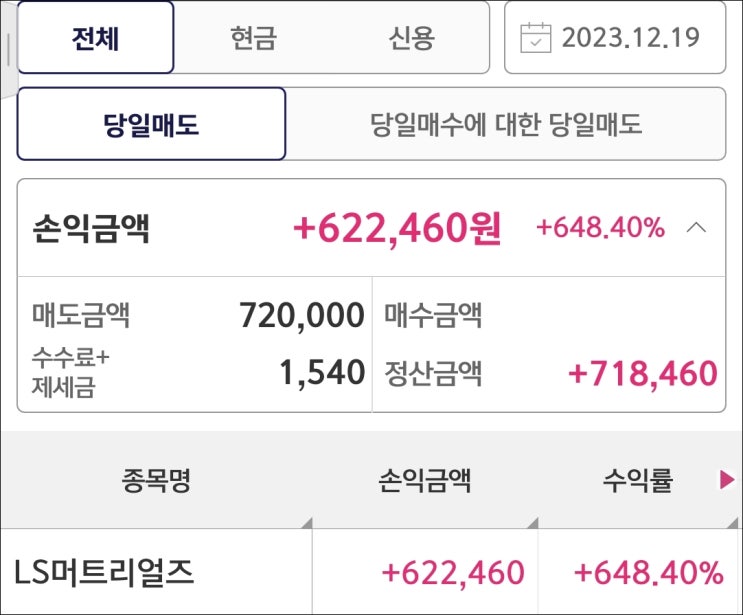This screenshot has height=615, width=743.
Task: Select the 전체 tab
Action: tap(96, 38)
